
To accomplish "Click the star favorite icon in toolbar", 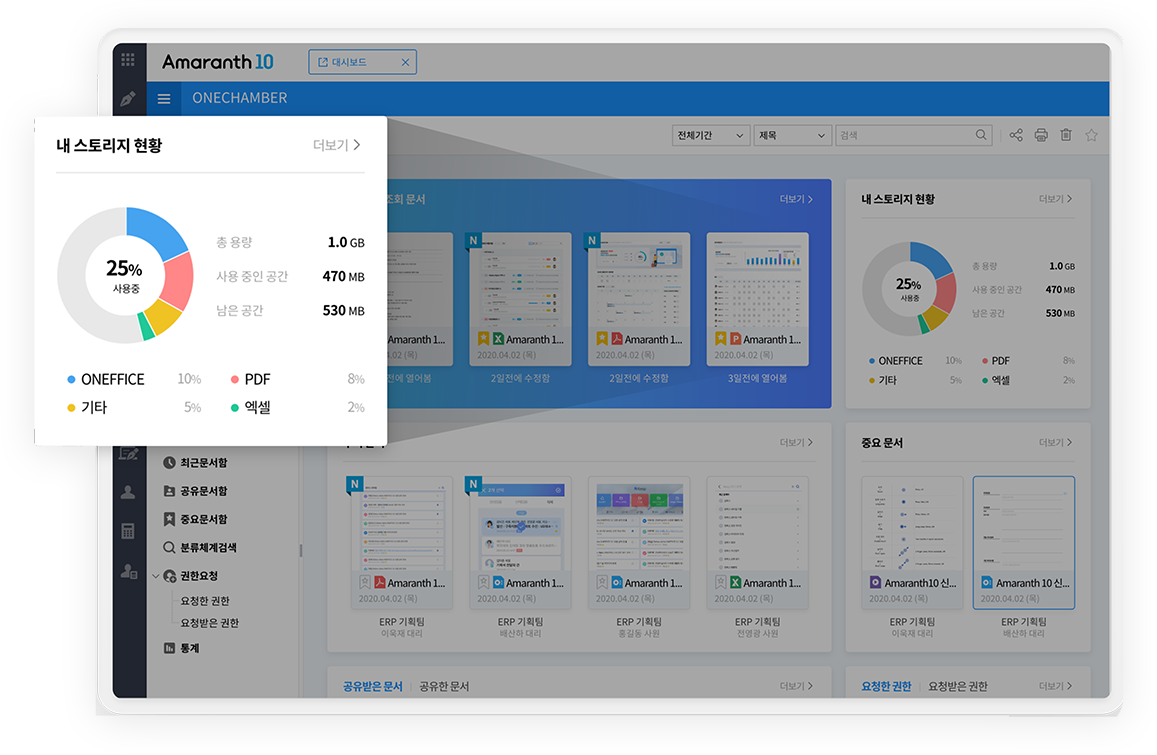I will [x=1091, y=135].
